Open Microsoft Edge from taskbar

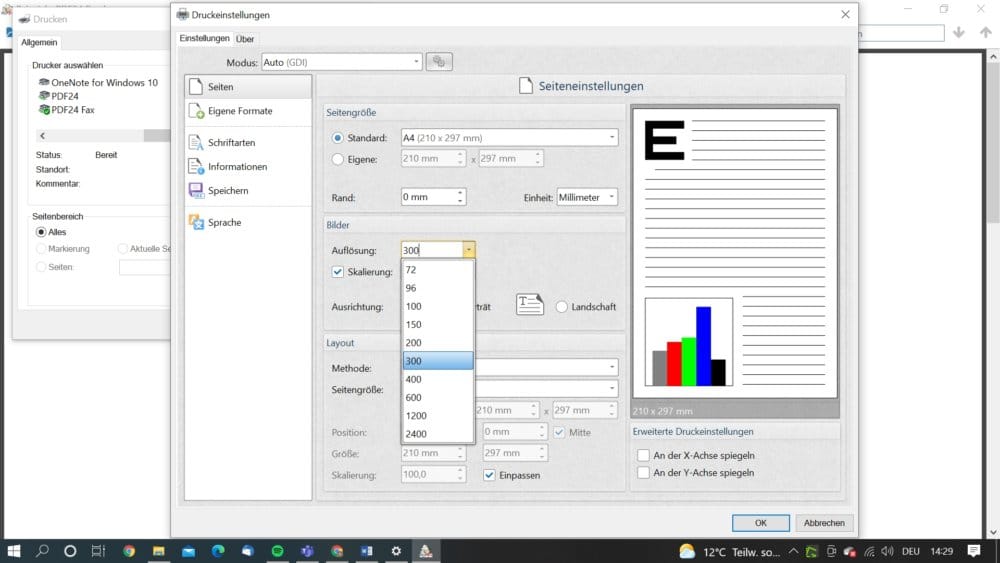click(x=218, y=551)
